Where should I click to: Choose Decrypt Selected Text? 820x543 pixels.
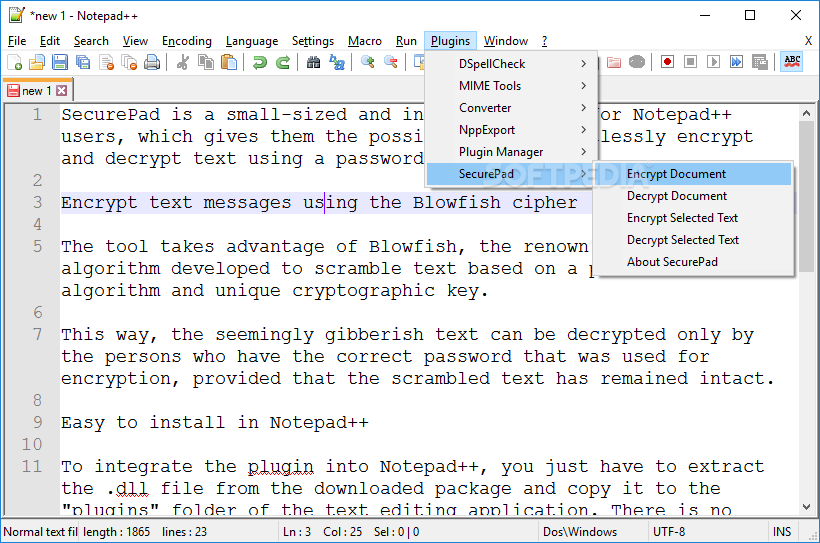[693, 240]
